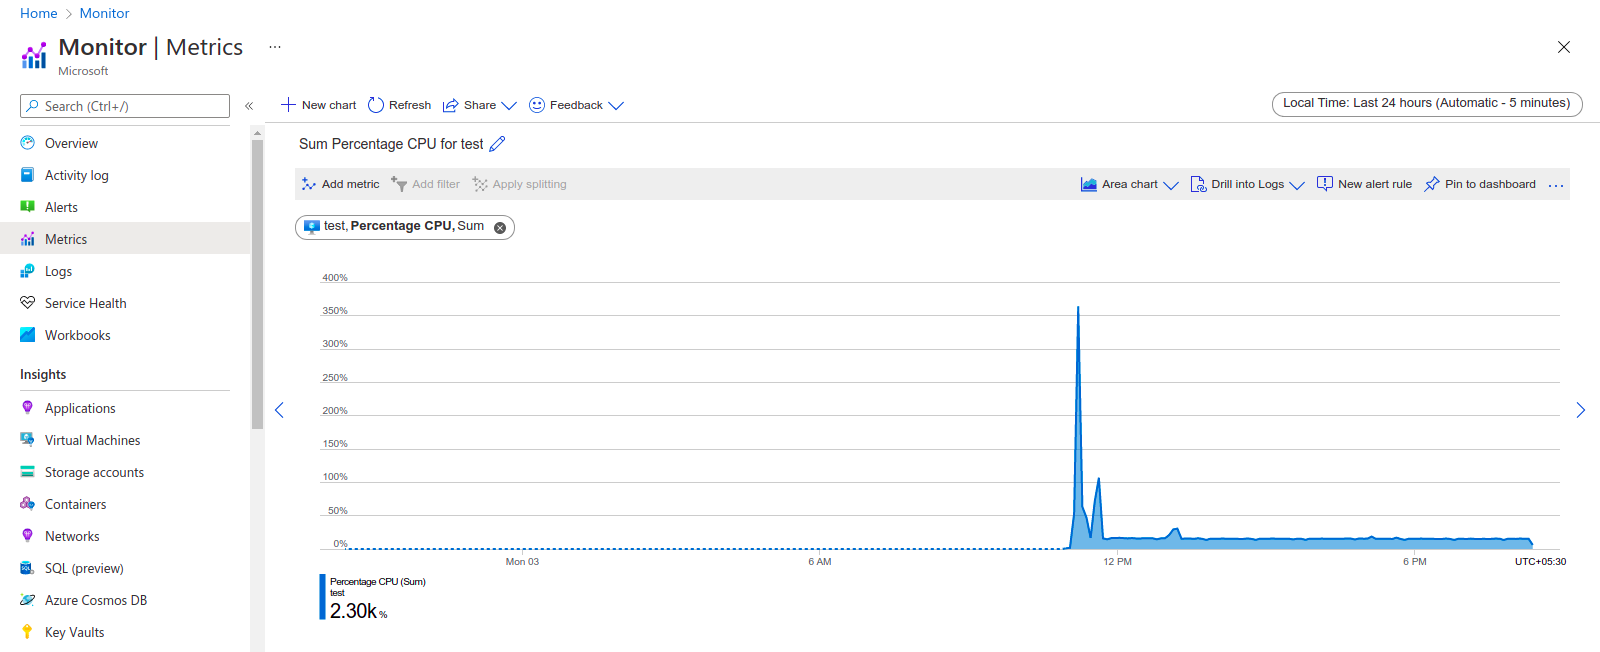
Task: Click the Monitor service icon in header
Action: 34,56
